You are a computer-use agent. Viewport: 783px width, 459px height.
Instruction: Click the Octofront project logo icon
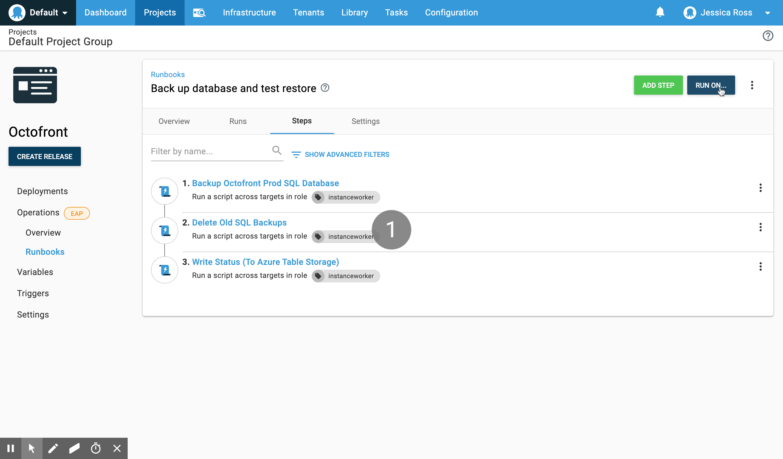point(35,85)
